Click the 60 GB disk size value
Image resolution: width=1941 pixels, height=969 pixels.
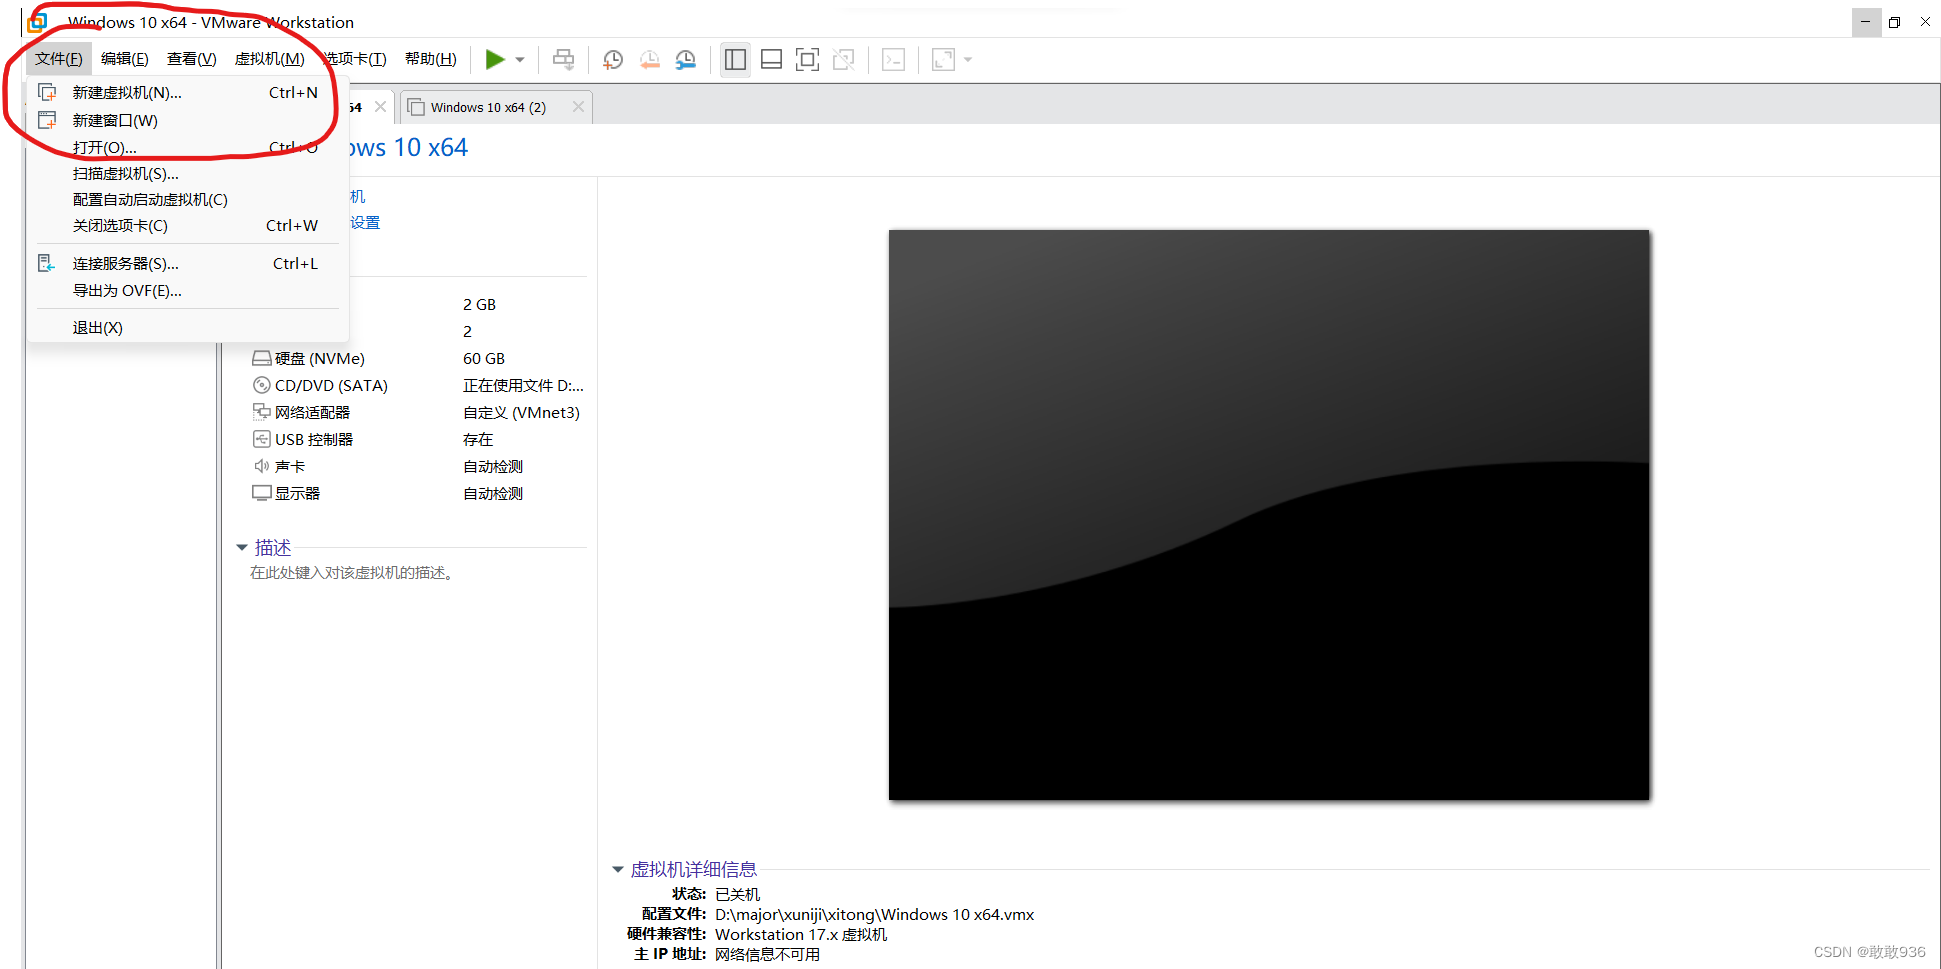click(484, 359)
